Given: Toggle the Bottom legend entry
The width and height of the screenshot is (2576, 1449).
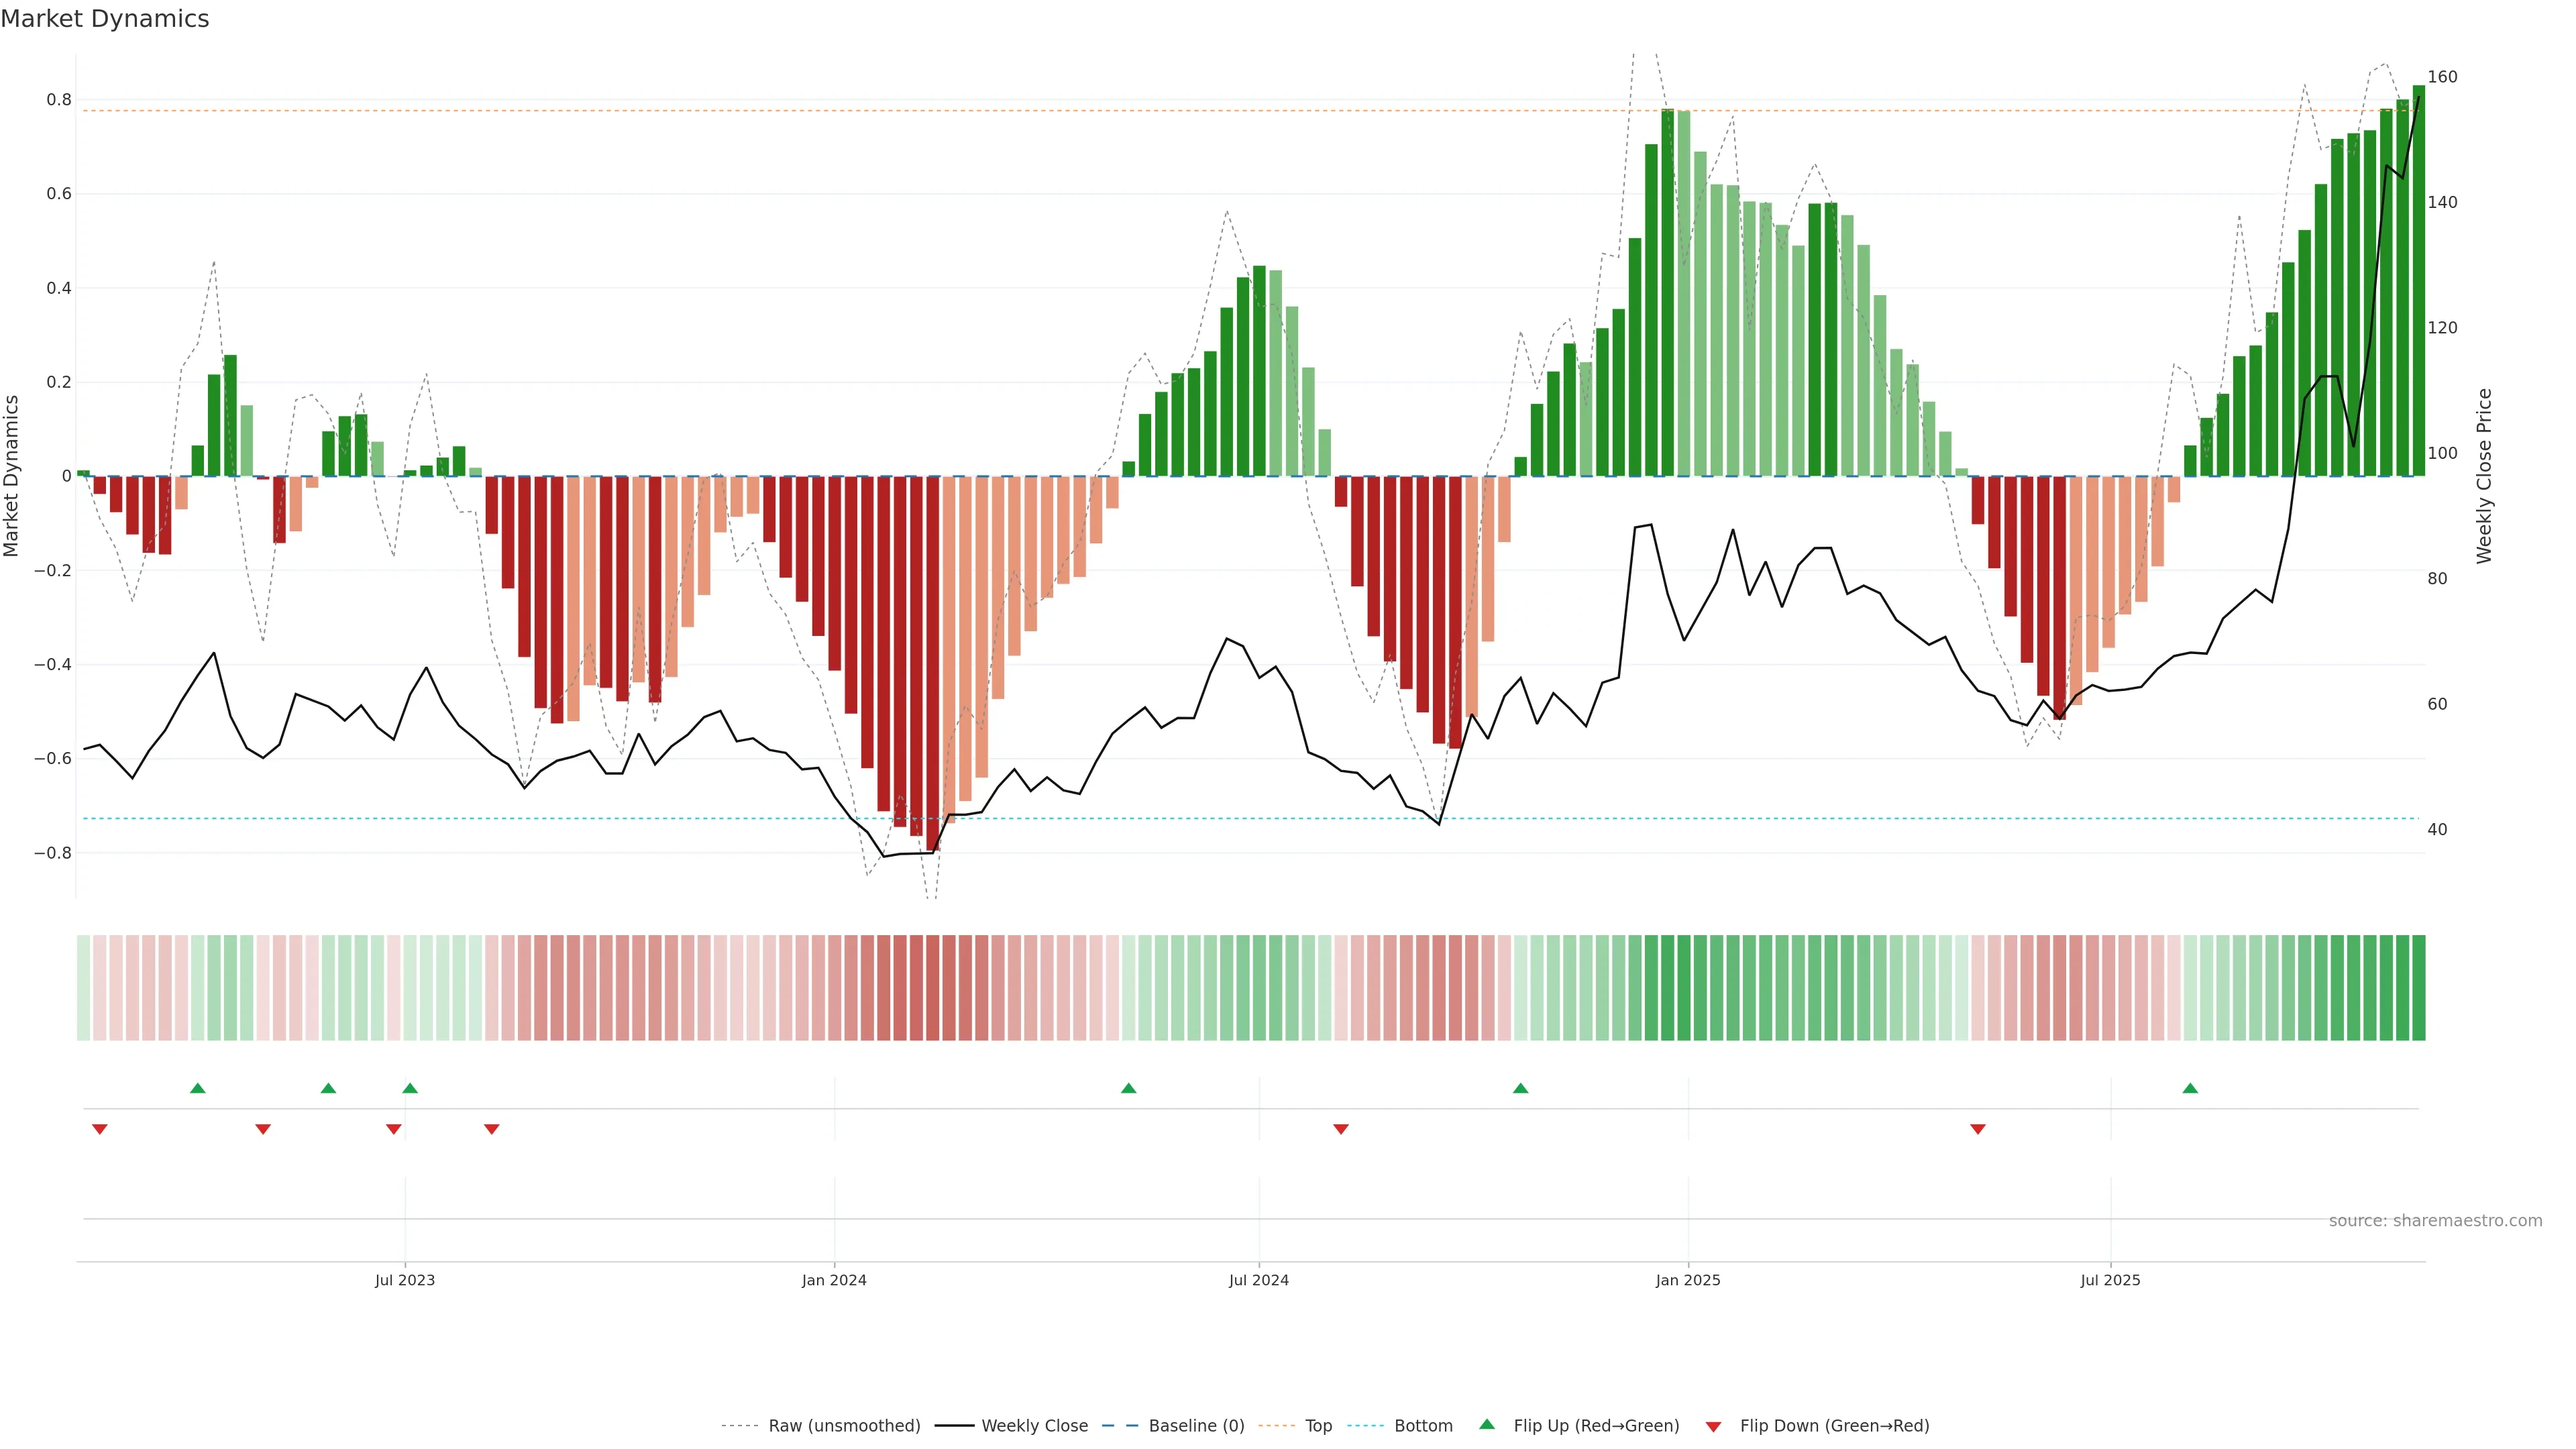Looking at the screenshot, I should click(x=1423, y=1426).
